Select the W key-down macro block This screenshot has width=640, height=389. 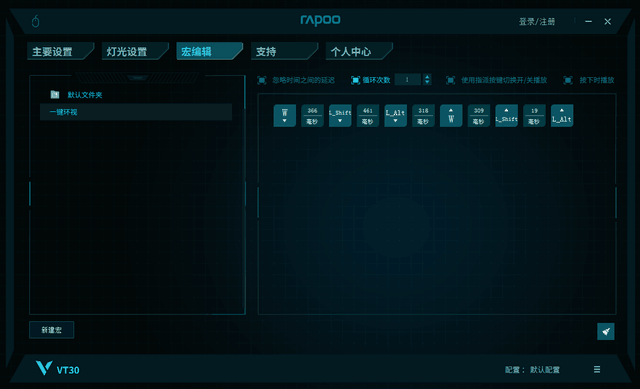point(284,116)
